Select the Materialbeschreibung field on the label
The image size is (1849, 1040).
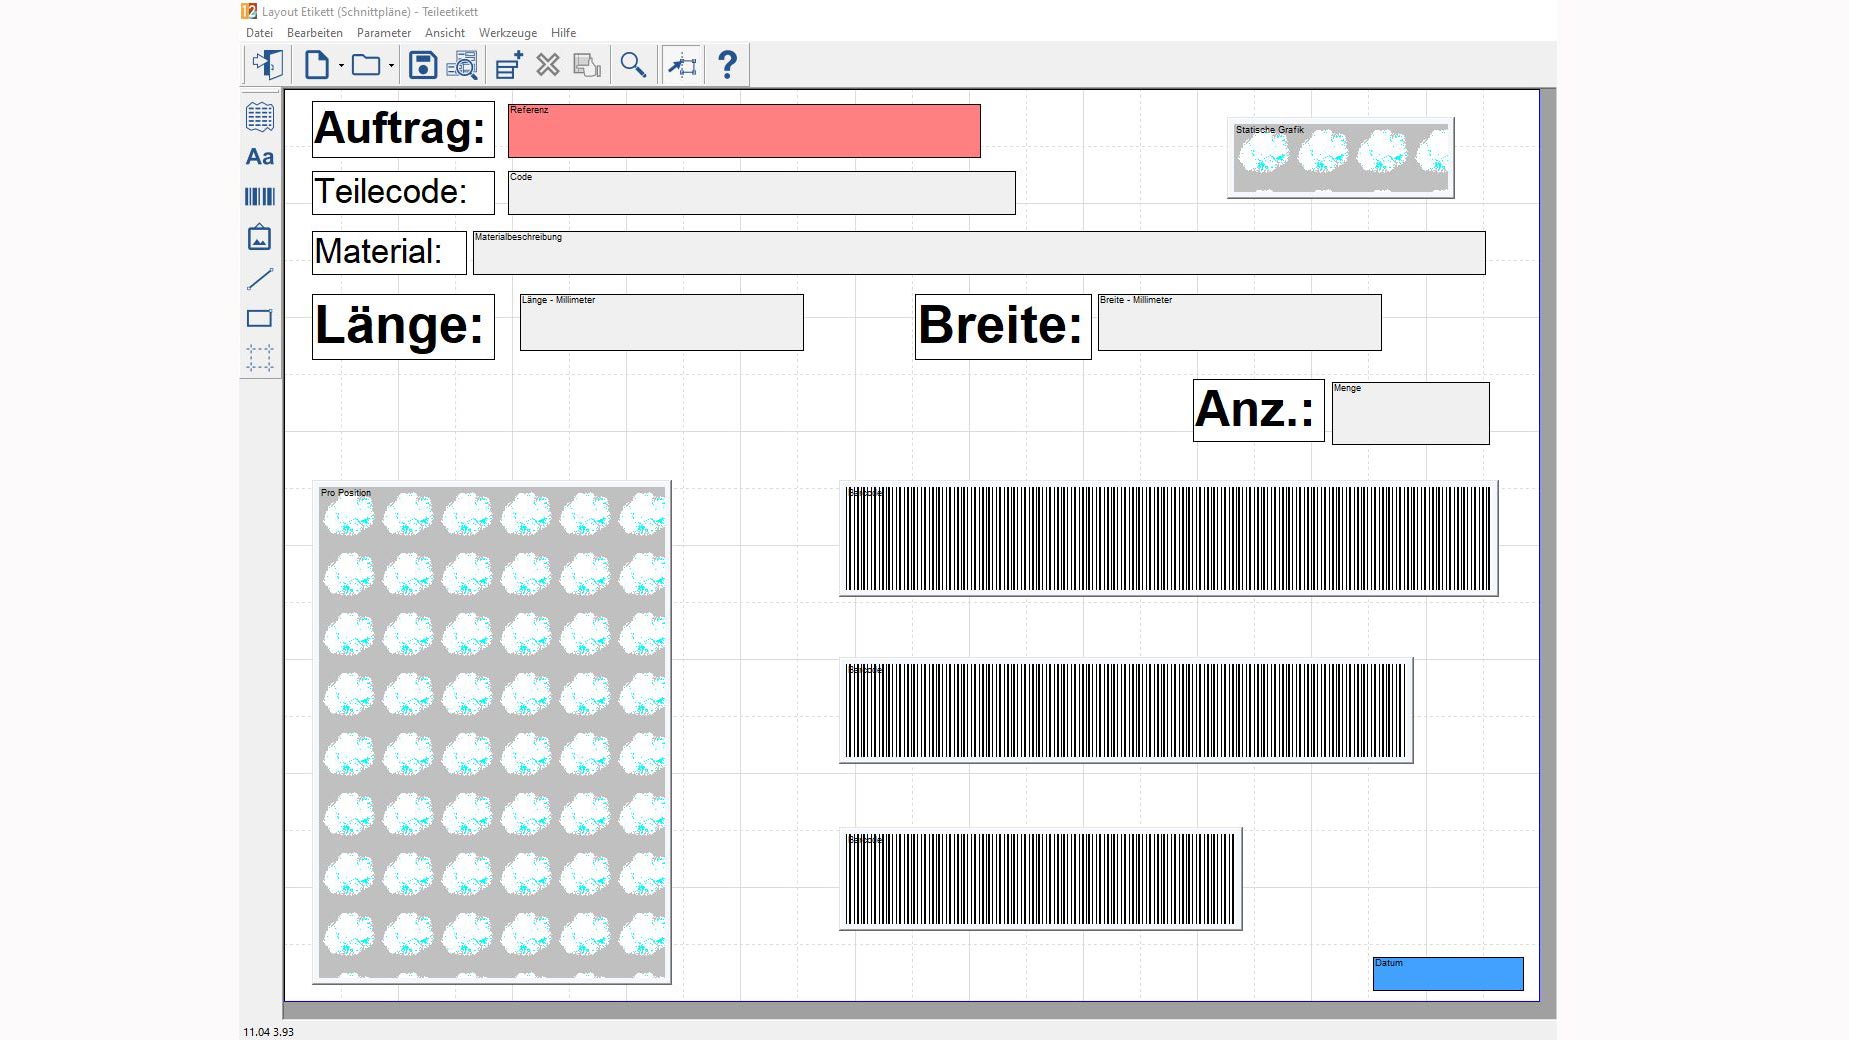click(978, 253)
